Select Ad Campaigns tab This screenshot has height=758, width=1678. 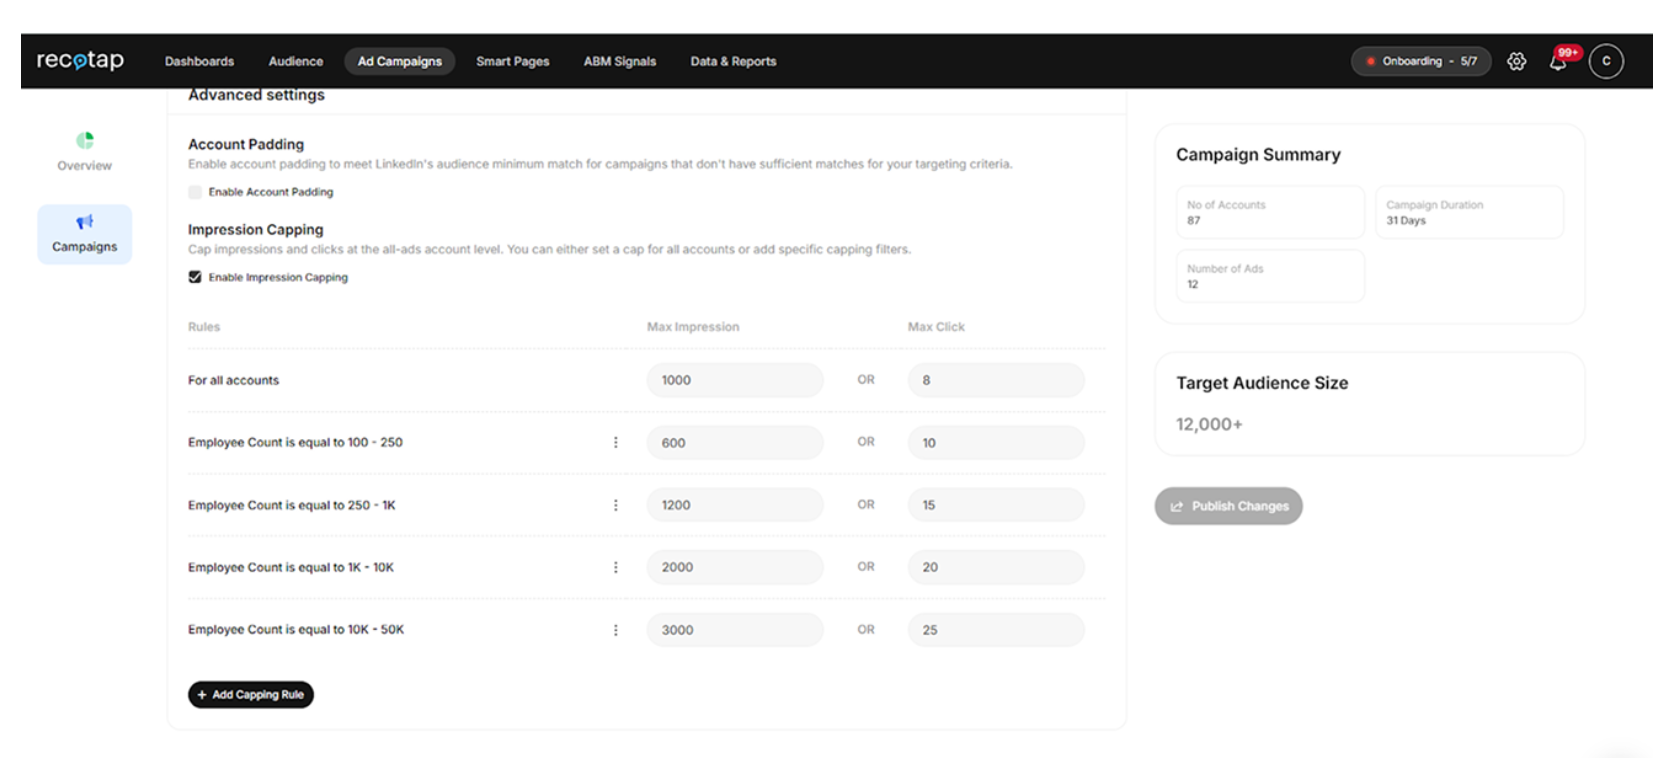[400, 61]
